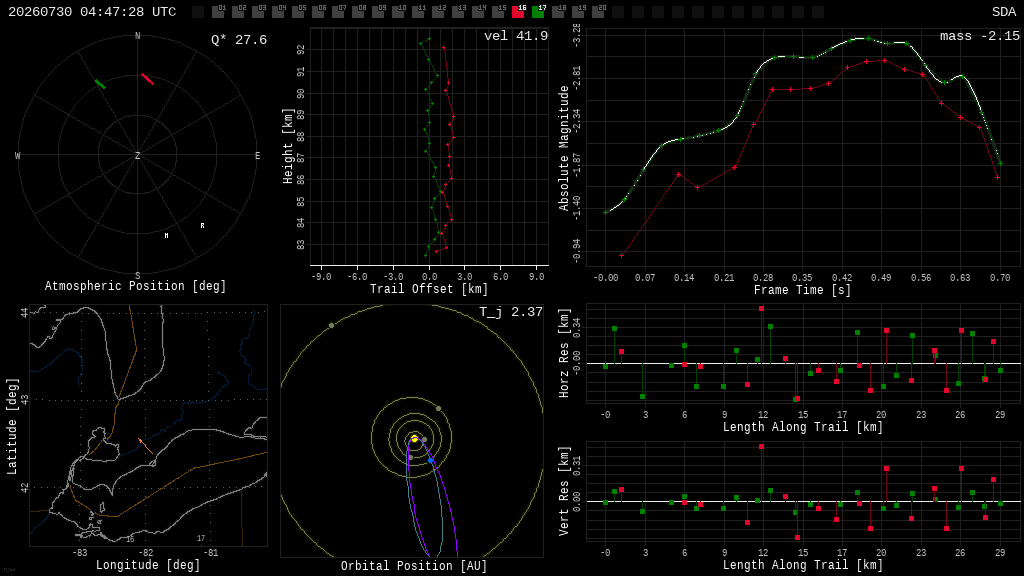The image size is (1024, 576).
Task: Click the Trail Offset [km] axis label
Action: pyautogui.click(x=429, y=289)
